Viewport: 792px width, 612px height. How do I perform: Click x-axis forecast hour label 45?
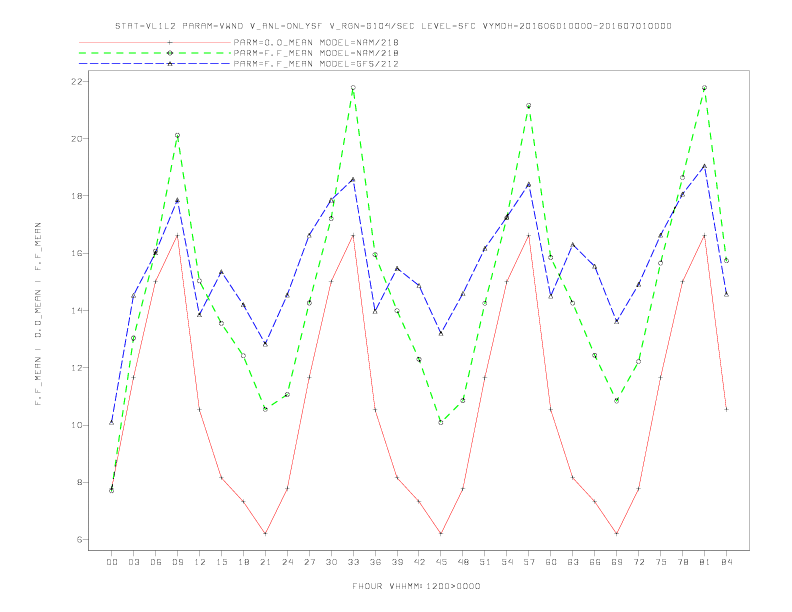click(x=441, y=562)
